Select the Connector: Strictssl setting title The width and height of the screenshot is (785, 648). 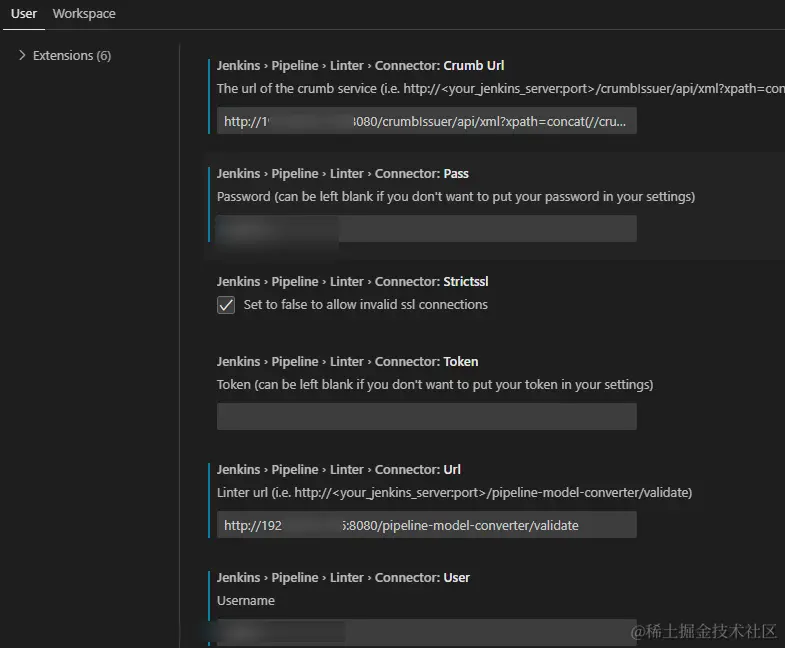pyautogui.click(x=352, y=282)
